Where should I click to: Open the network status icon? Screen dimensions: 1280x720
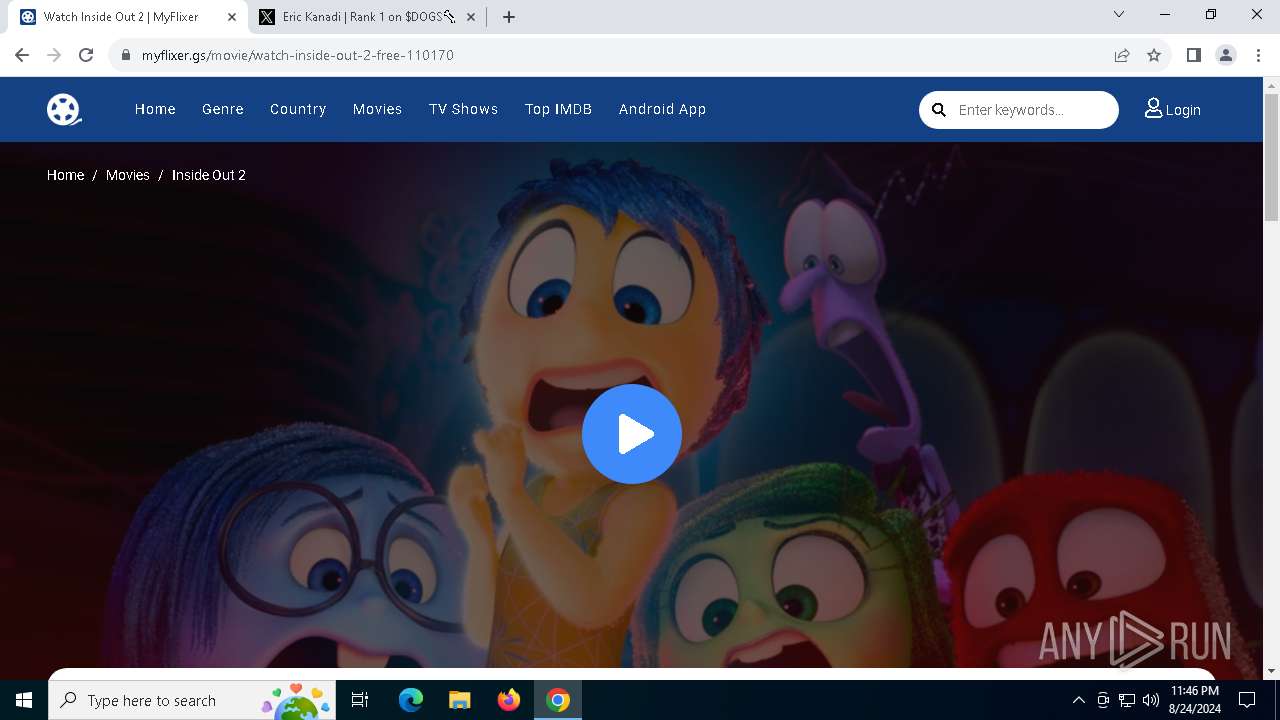(1127, 700)
